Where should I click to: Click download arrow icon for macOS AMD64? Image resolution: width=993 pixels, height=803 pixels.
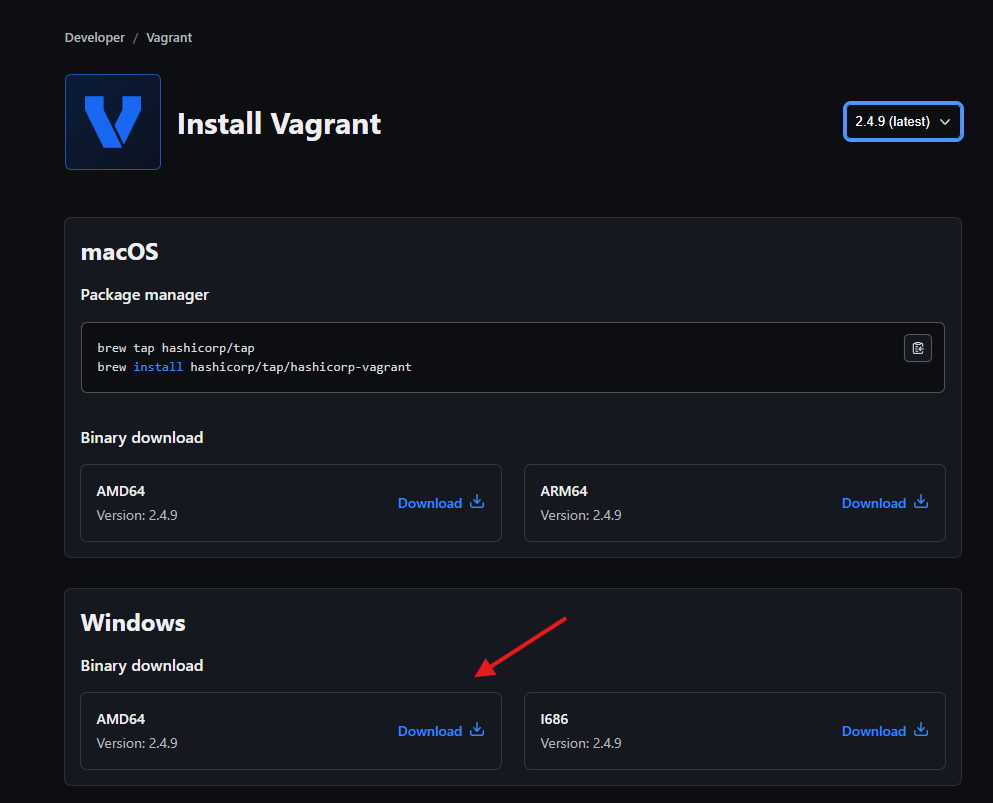tap(477, 502)
